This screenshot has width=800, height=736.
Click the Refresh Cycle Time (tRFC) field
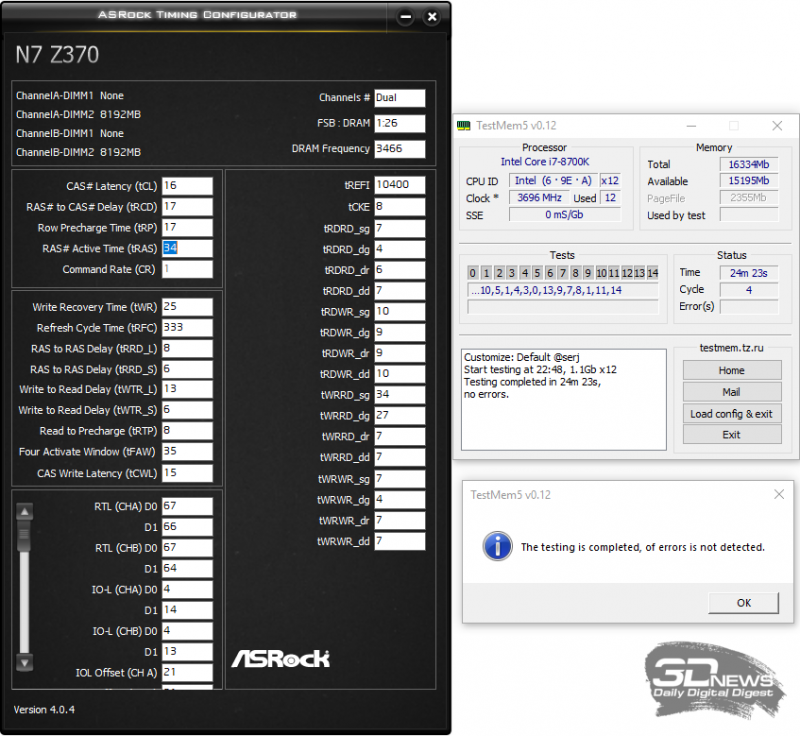click(187, 328)
